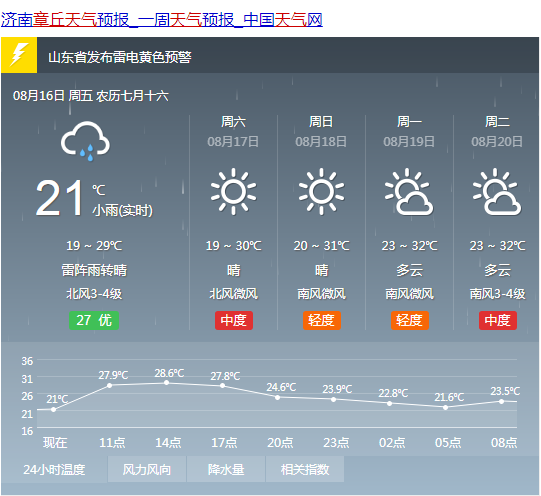This screenshot has height=496, width=541.
Task: Switch to the 风力风向 tab
Action: tap(147, 469)
